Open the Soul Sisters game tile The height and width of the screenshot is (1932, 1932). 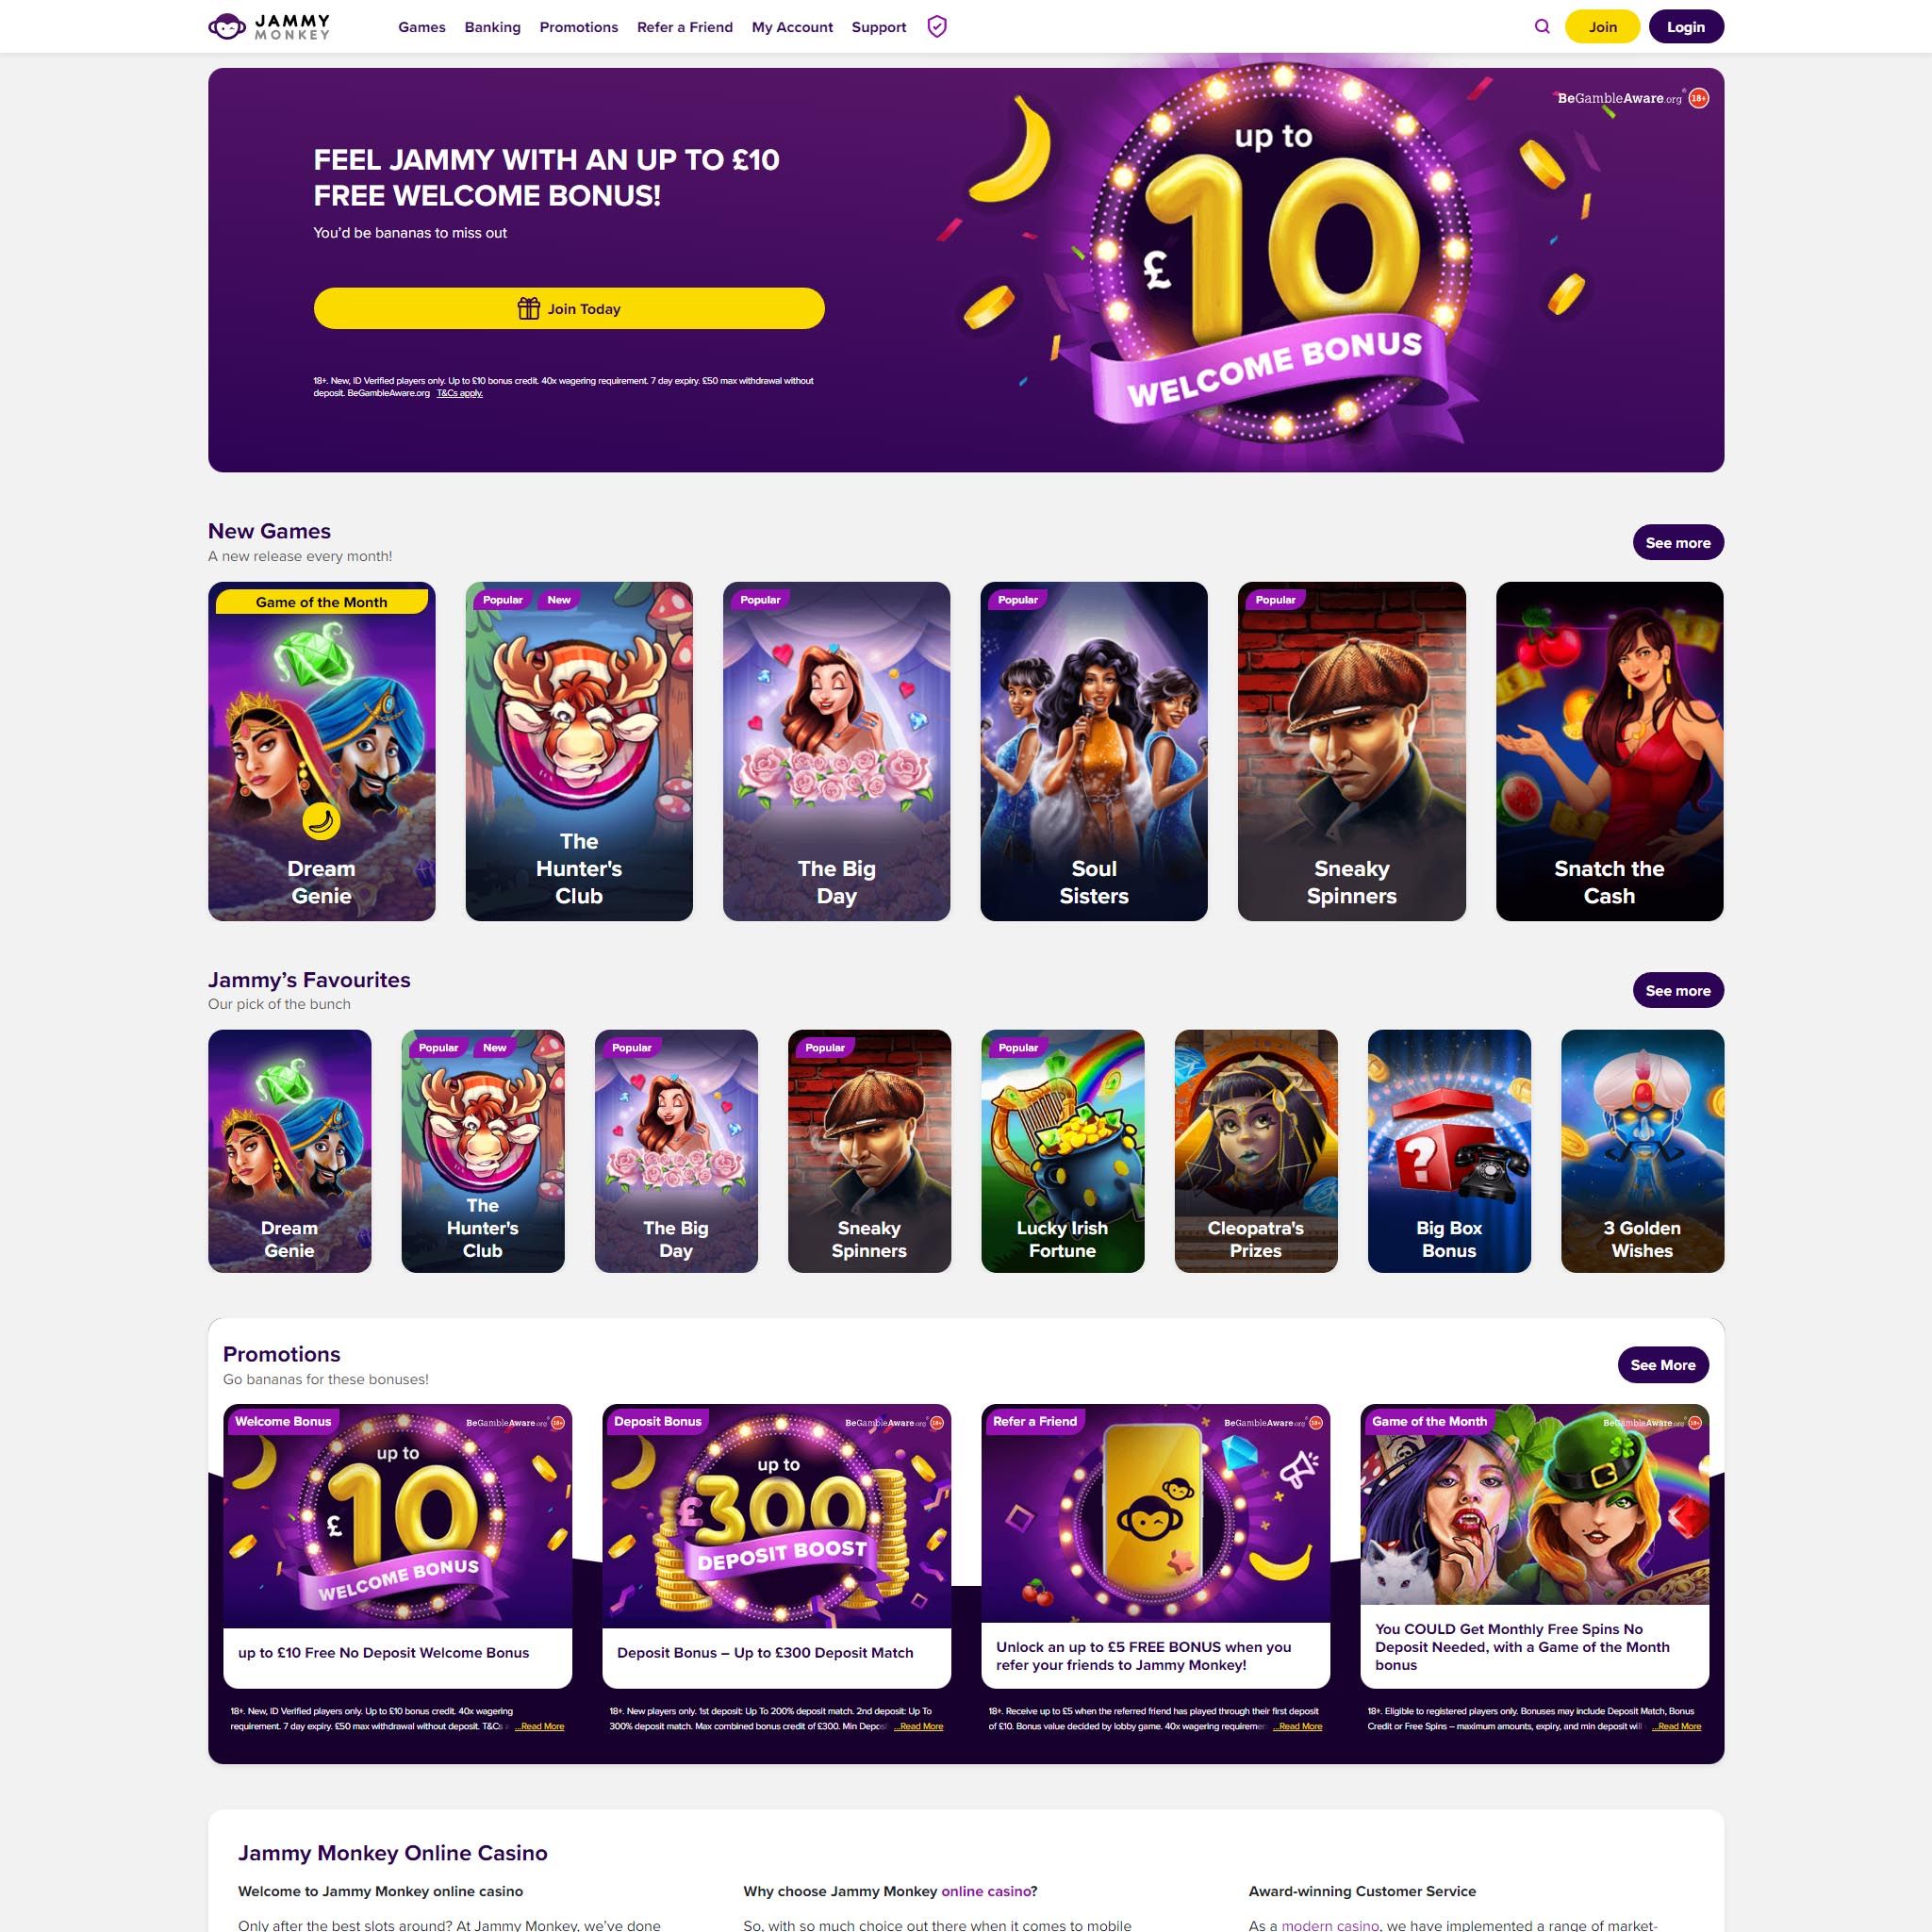[1094, 751]
